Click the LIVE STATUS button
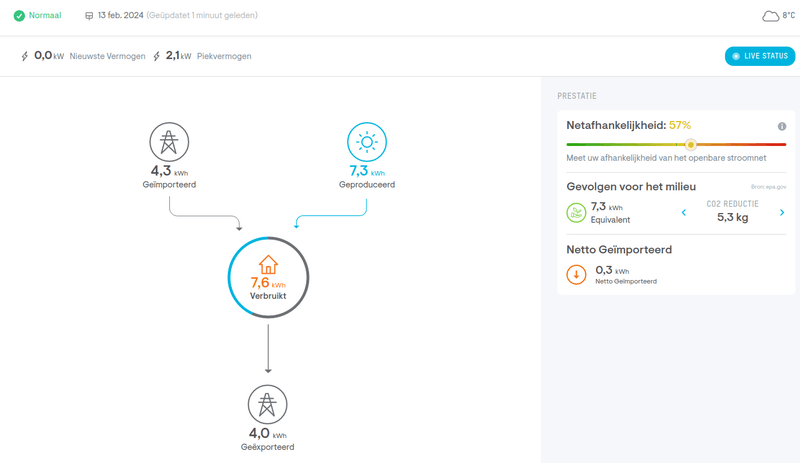The image size is (800, 463). point(760,56)
